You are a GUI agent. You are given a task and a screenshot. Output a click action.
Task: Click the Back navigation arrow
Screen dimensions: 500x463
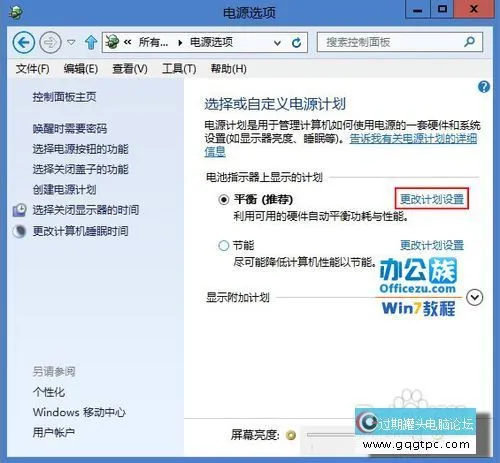pyautogui.click(x=24, y=42)
